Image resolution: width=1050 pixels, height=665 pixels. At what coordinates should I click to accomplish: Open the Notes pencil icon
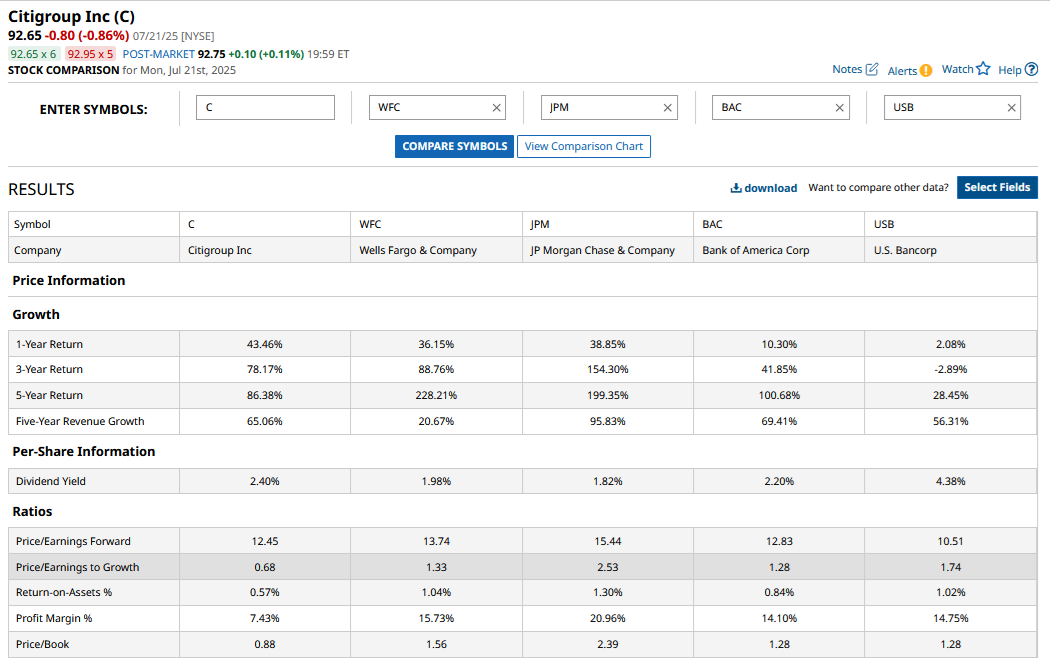(x=871, y=69)
